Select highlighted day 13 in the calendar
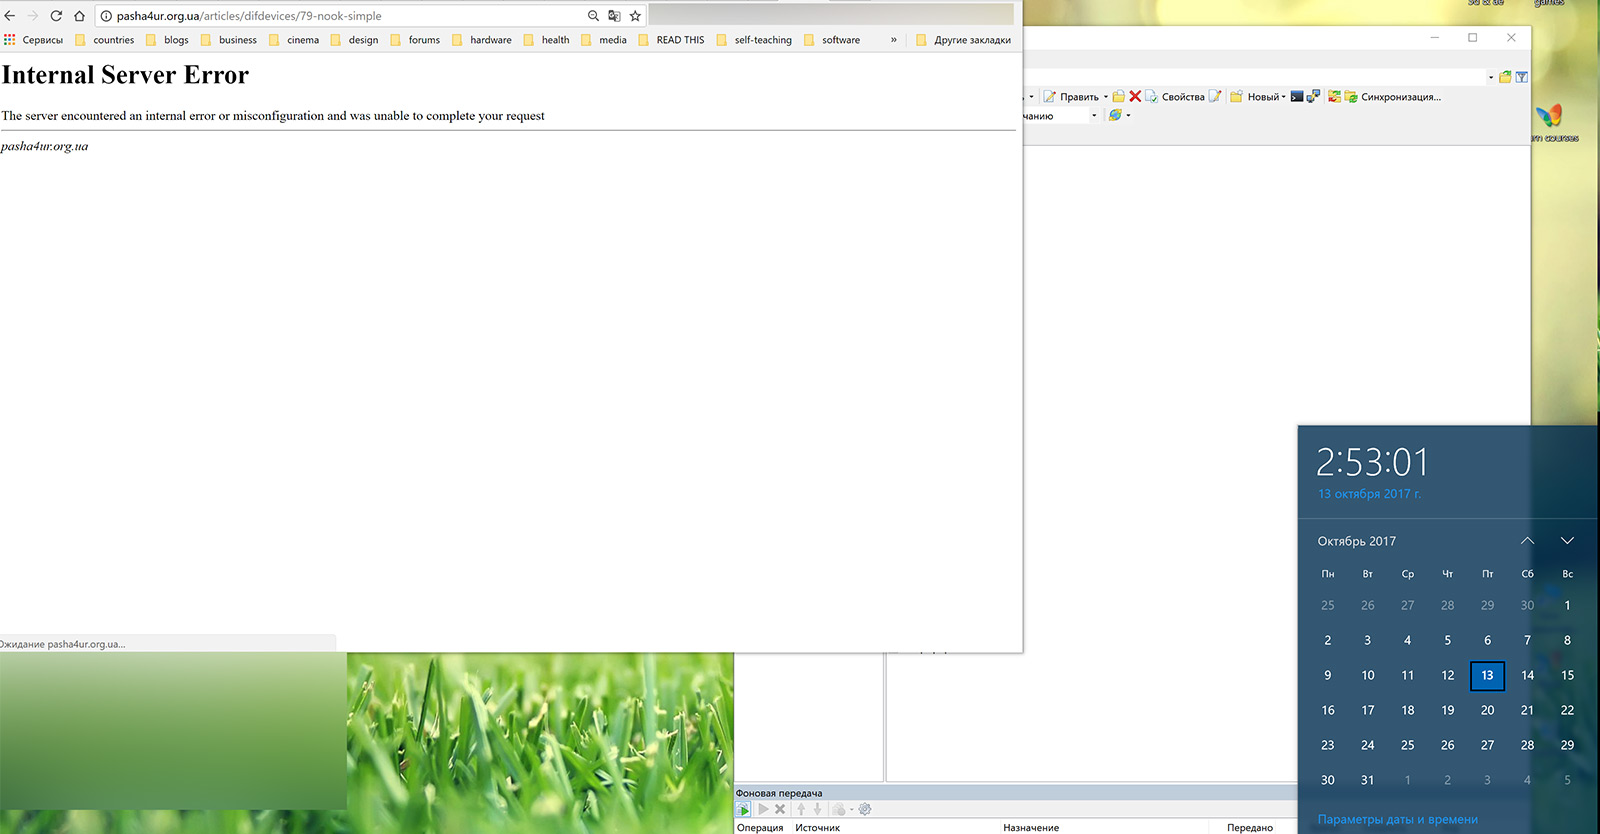Screen dimensions: 1600x834 point(1487,676)
